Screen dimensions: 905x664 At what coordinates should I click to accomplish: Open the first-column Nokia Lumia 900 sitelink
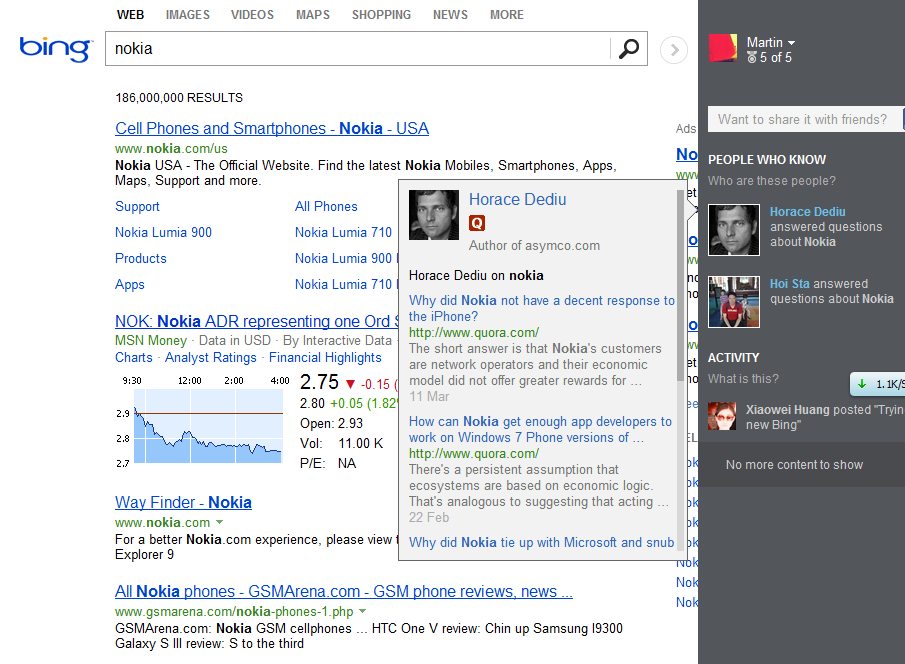pyautogui.click(x=163, y=233)
